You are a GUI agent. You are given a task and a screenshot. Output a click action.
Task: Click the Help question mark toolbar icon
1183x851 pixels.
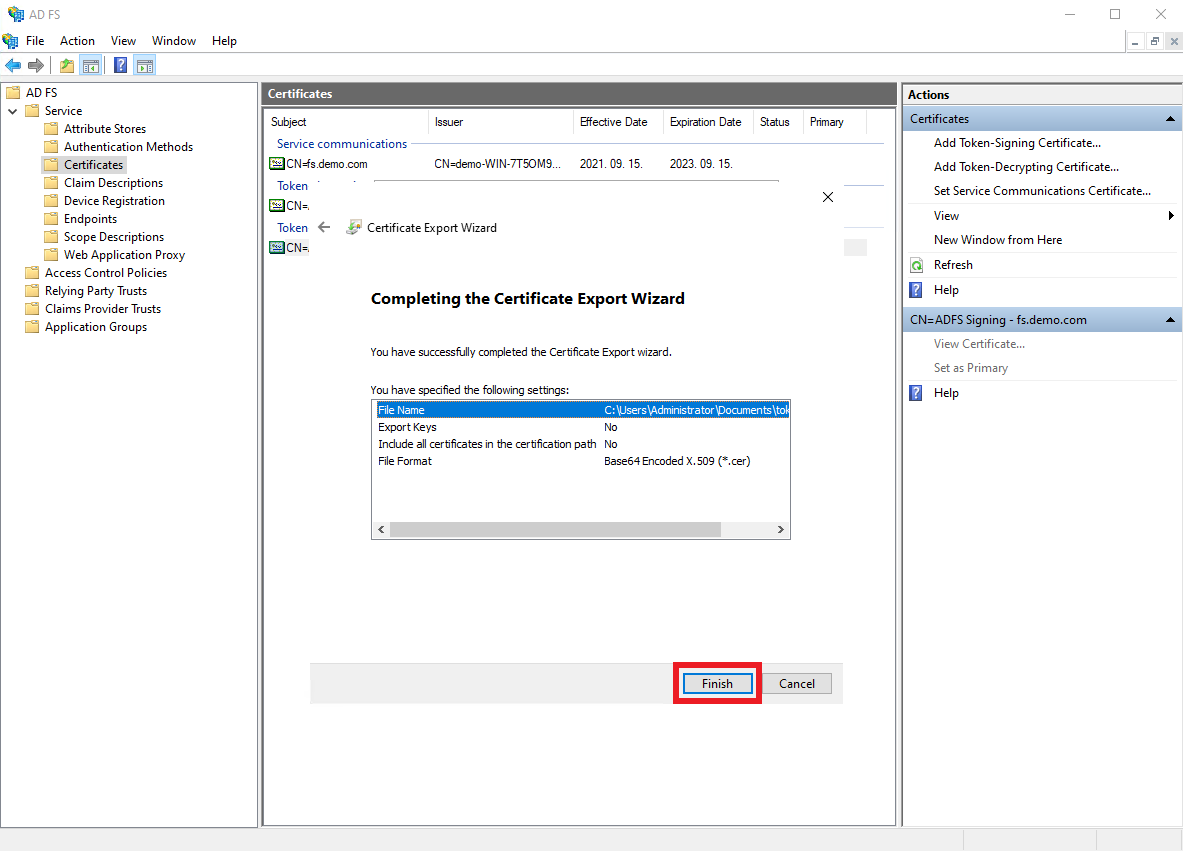coord(120,66)
